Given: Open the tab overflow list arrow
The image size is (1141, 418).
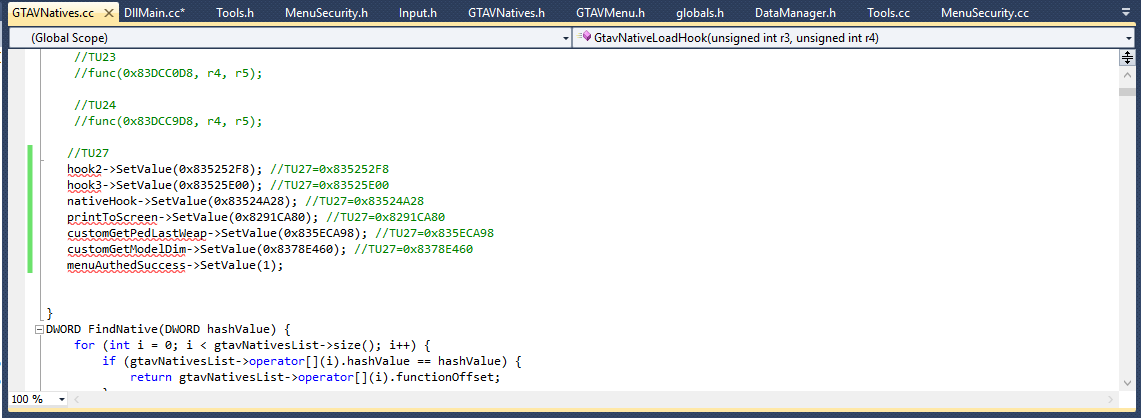Looking at the screenshot, I should [x=1126, y=14].
